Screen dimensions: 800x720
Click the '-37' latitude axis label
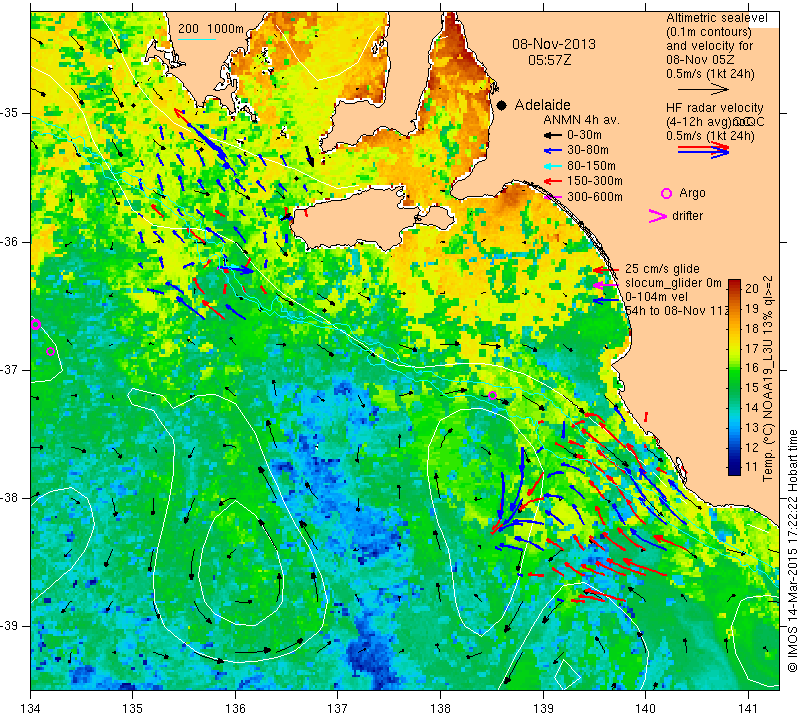[x=10, y=369]
